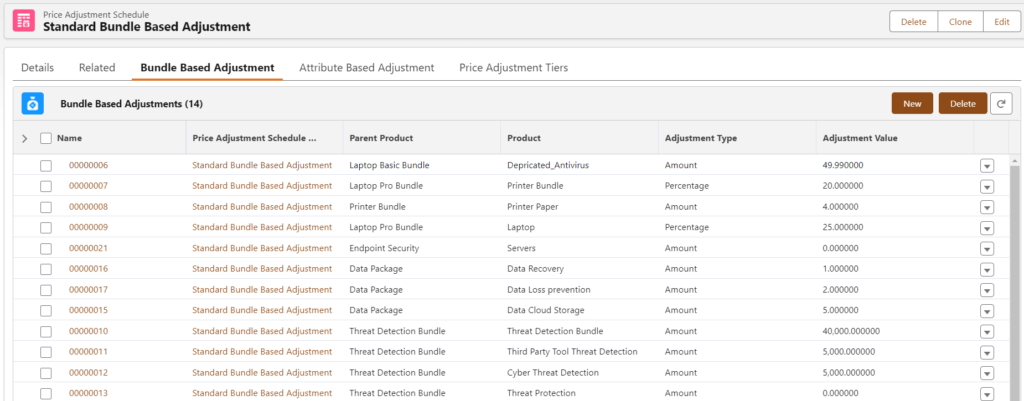Select checkbox for record 00000011
Viewport: 1024px width, 401px height.
tap(46, 352)
